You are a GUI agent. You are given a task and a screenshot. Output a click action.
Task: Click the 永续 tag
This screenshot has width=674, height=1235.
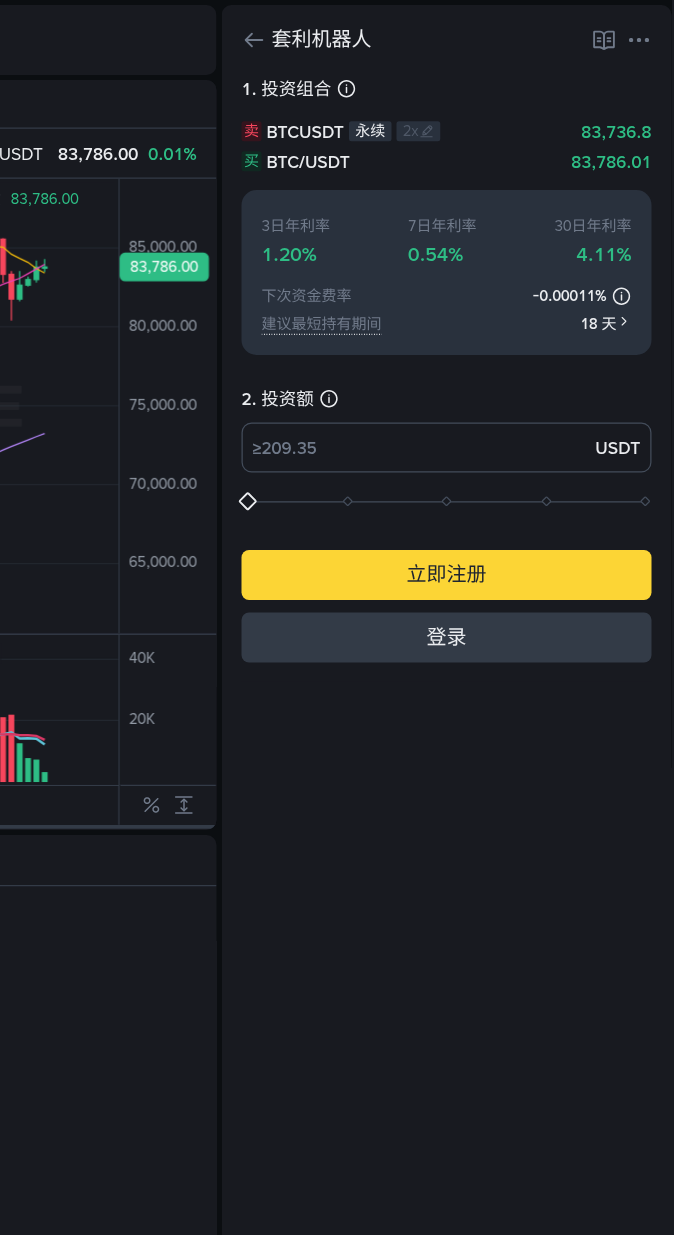coord(370,131)
